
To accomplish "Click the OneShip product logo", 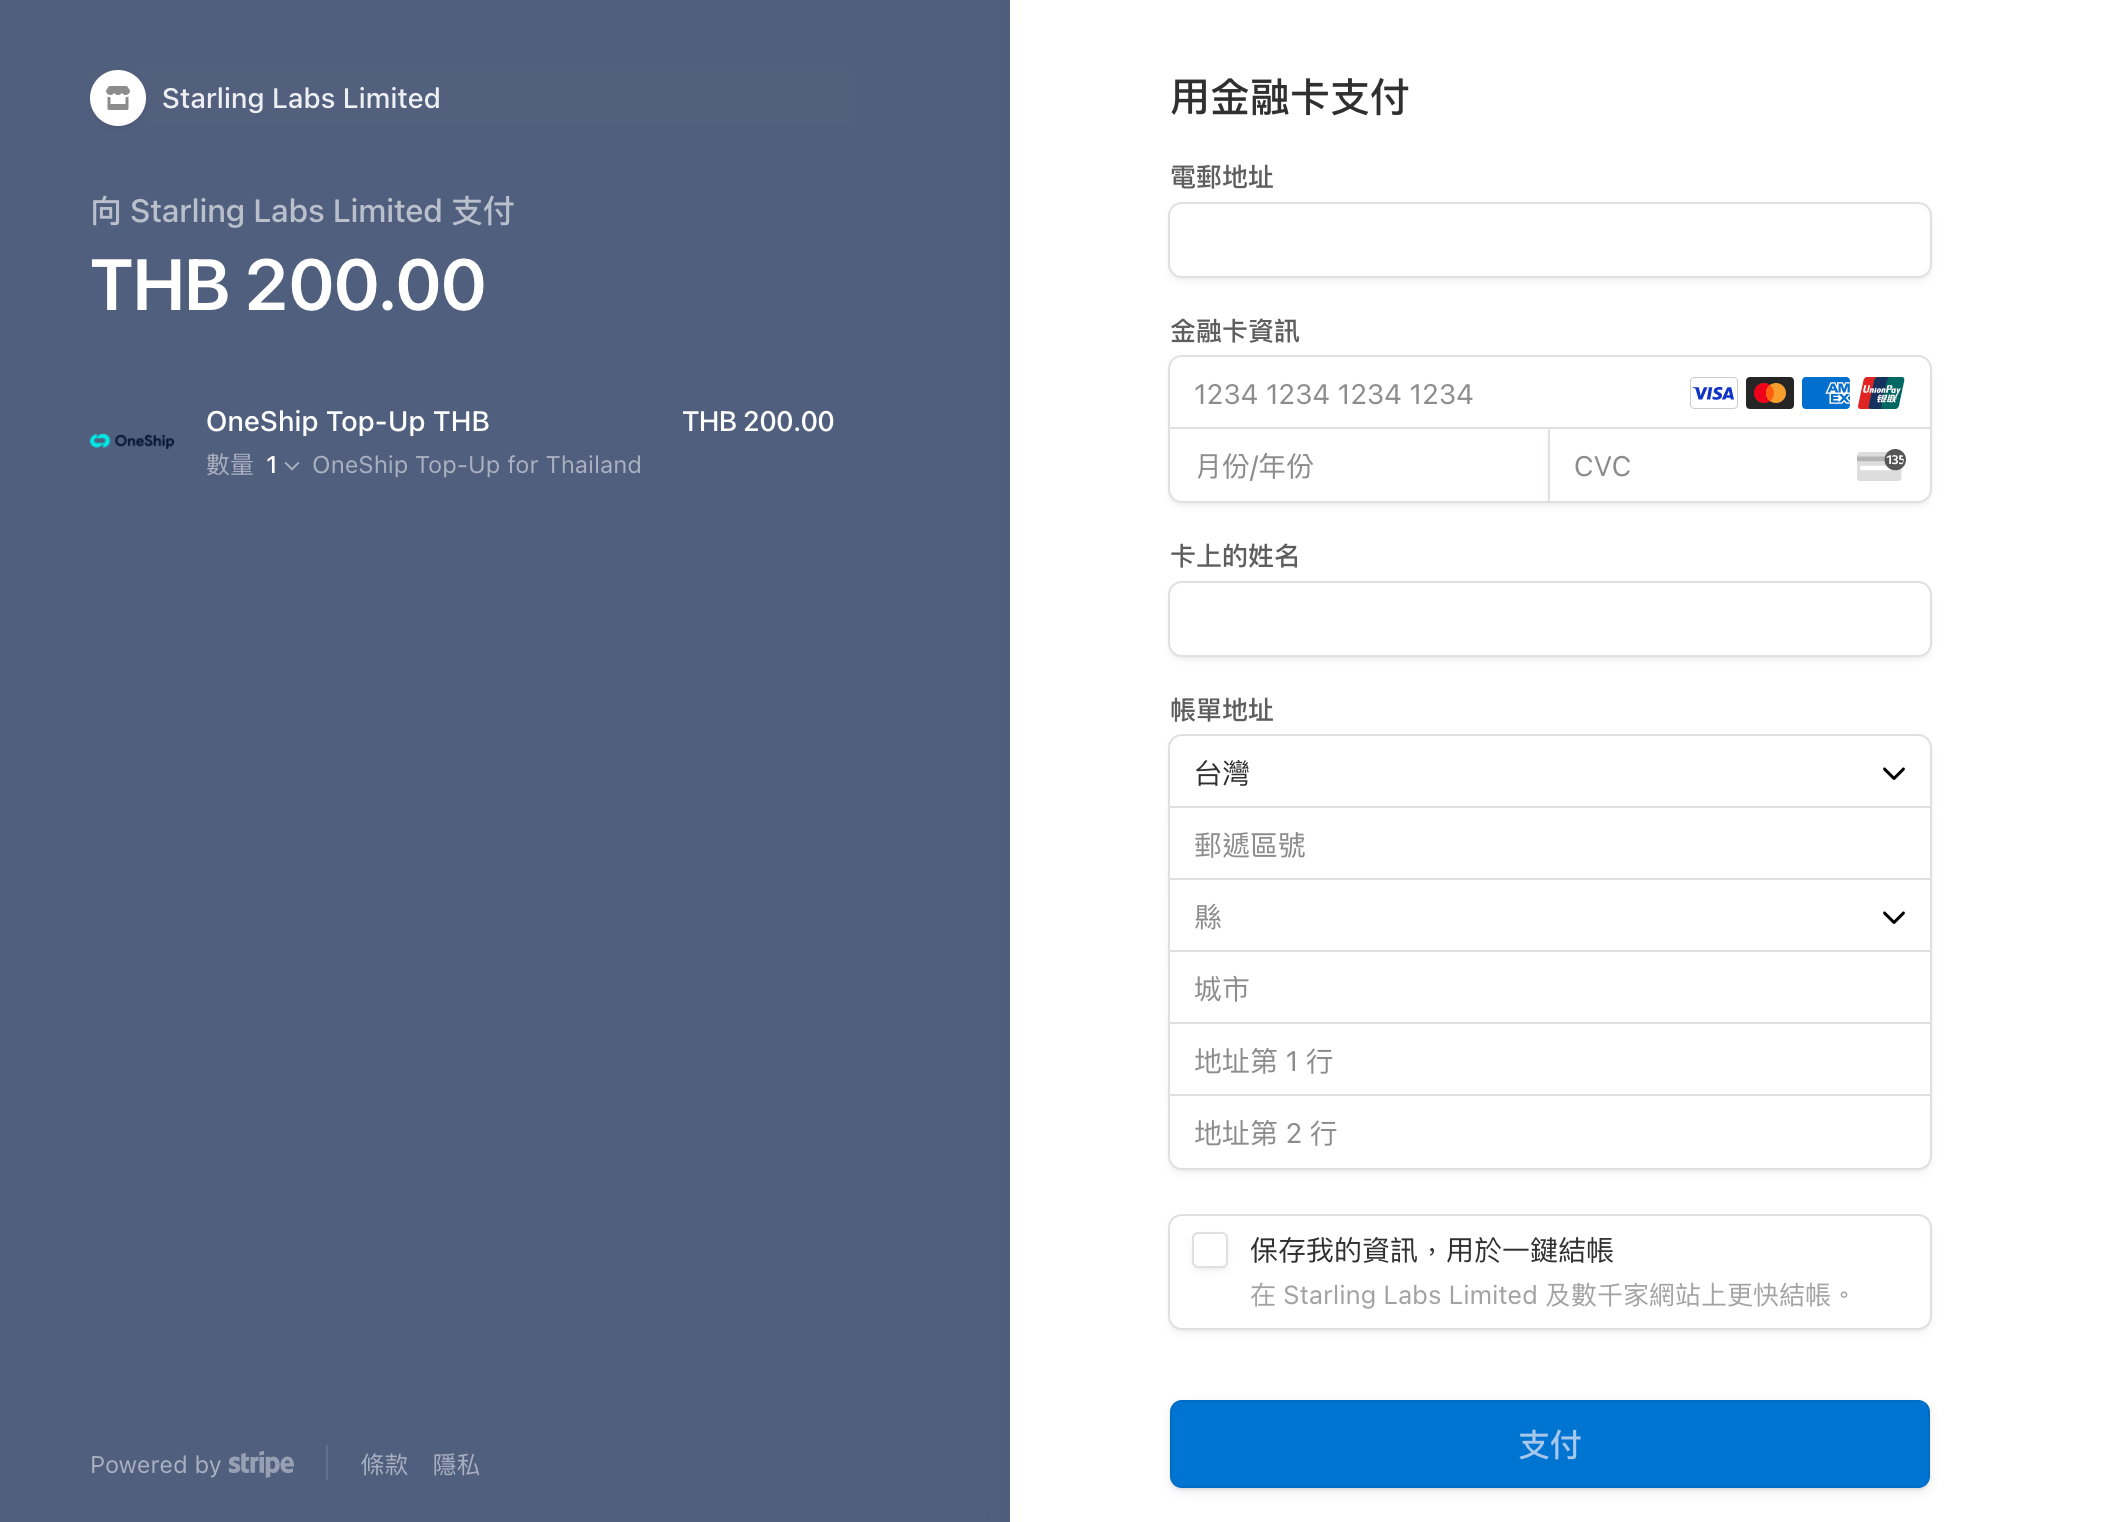I will pyautogui.click(x=132, y=441).
